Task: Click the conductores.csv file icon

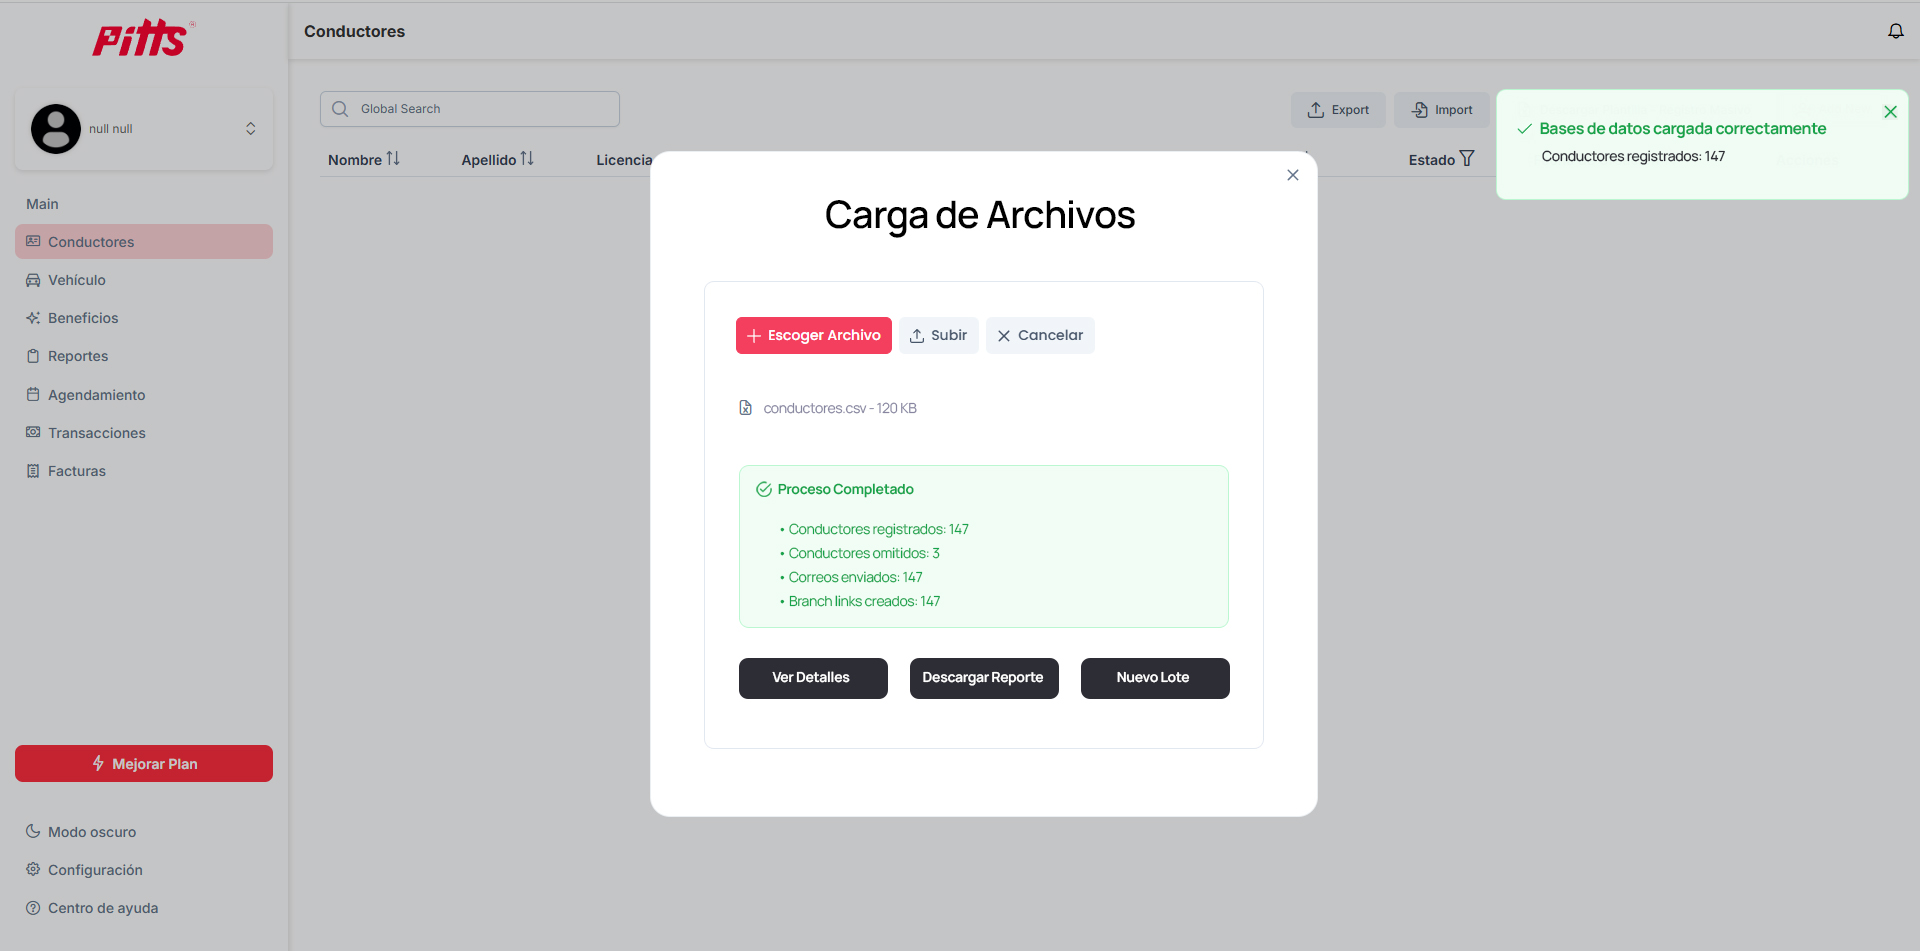Action: [x=745, y=408]
